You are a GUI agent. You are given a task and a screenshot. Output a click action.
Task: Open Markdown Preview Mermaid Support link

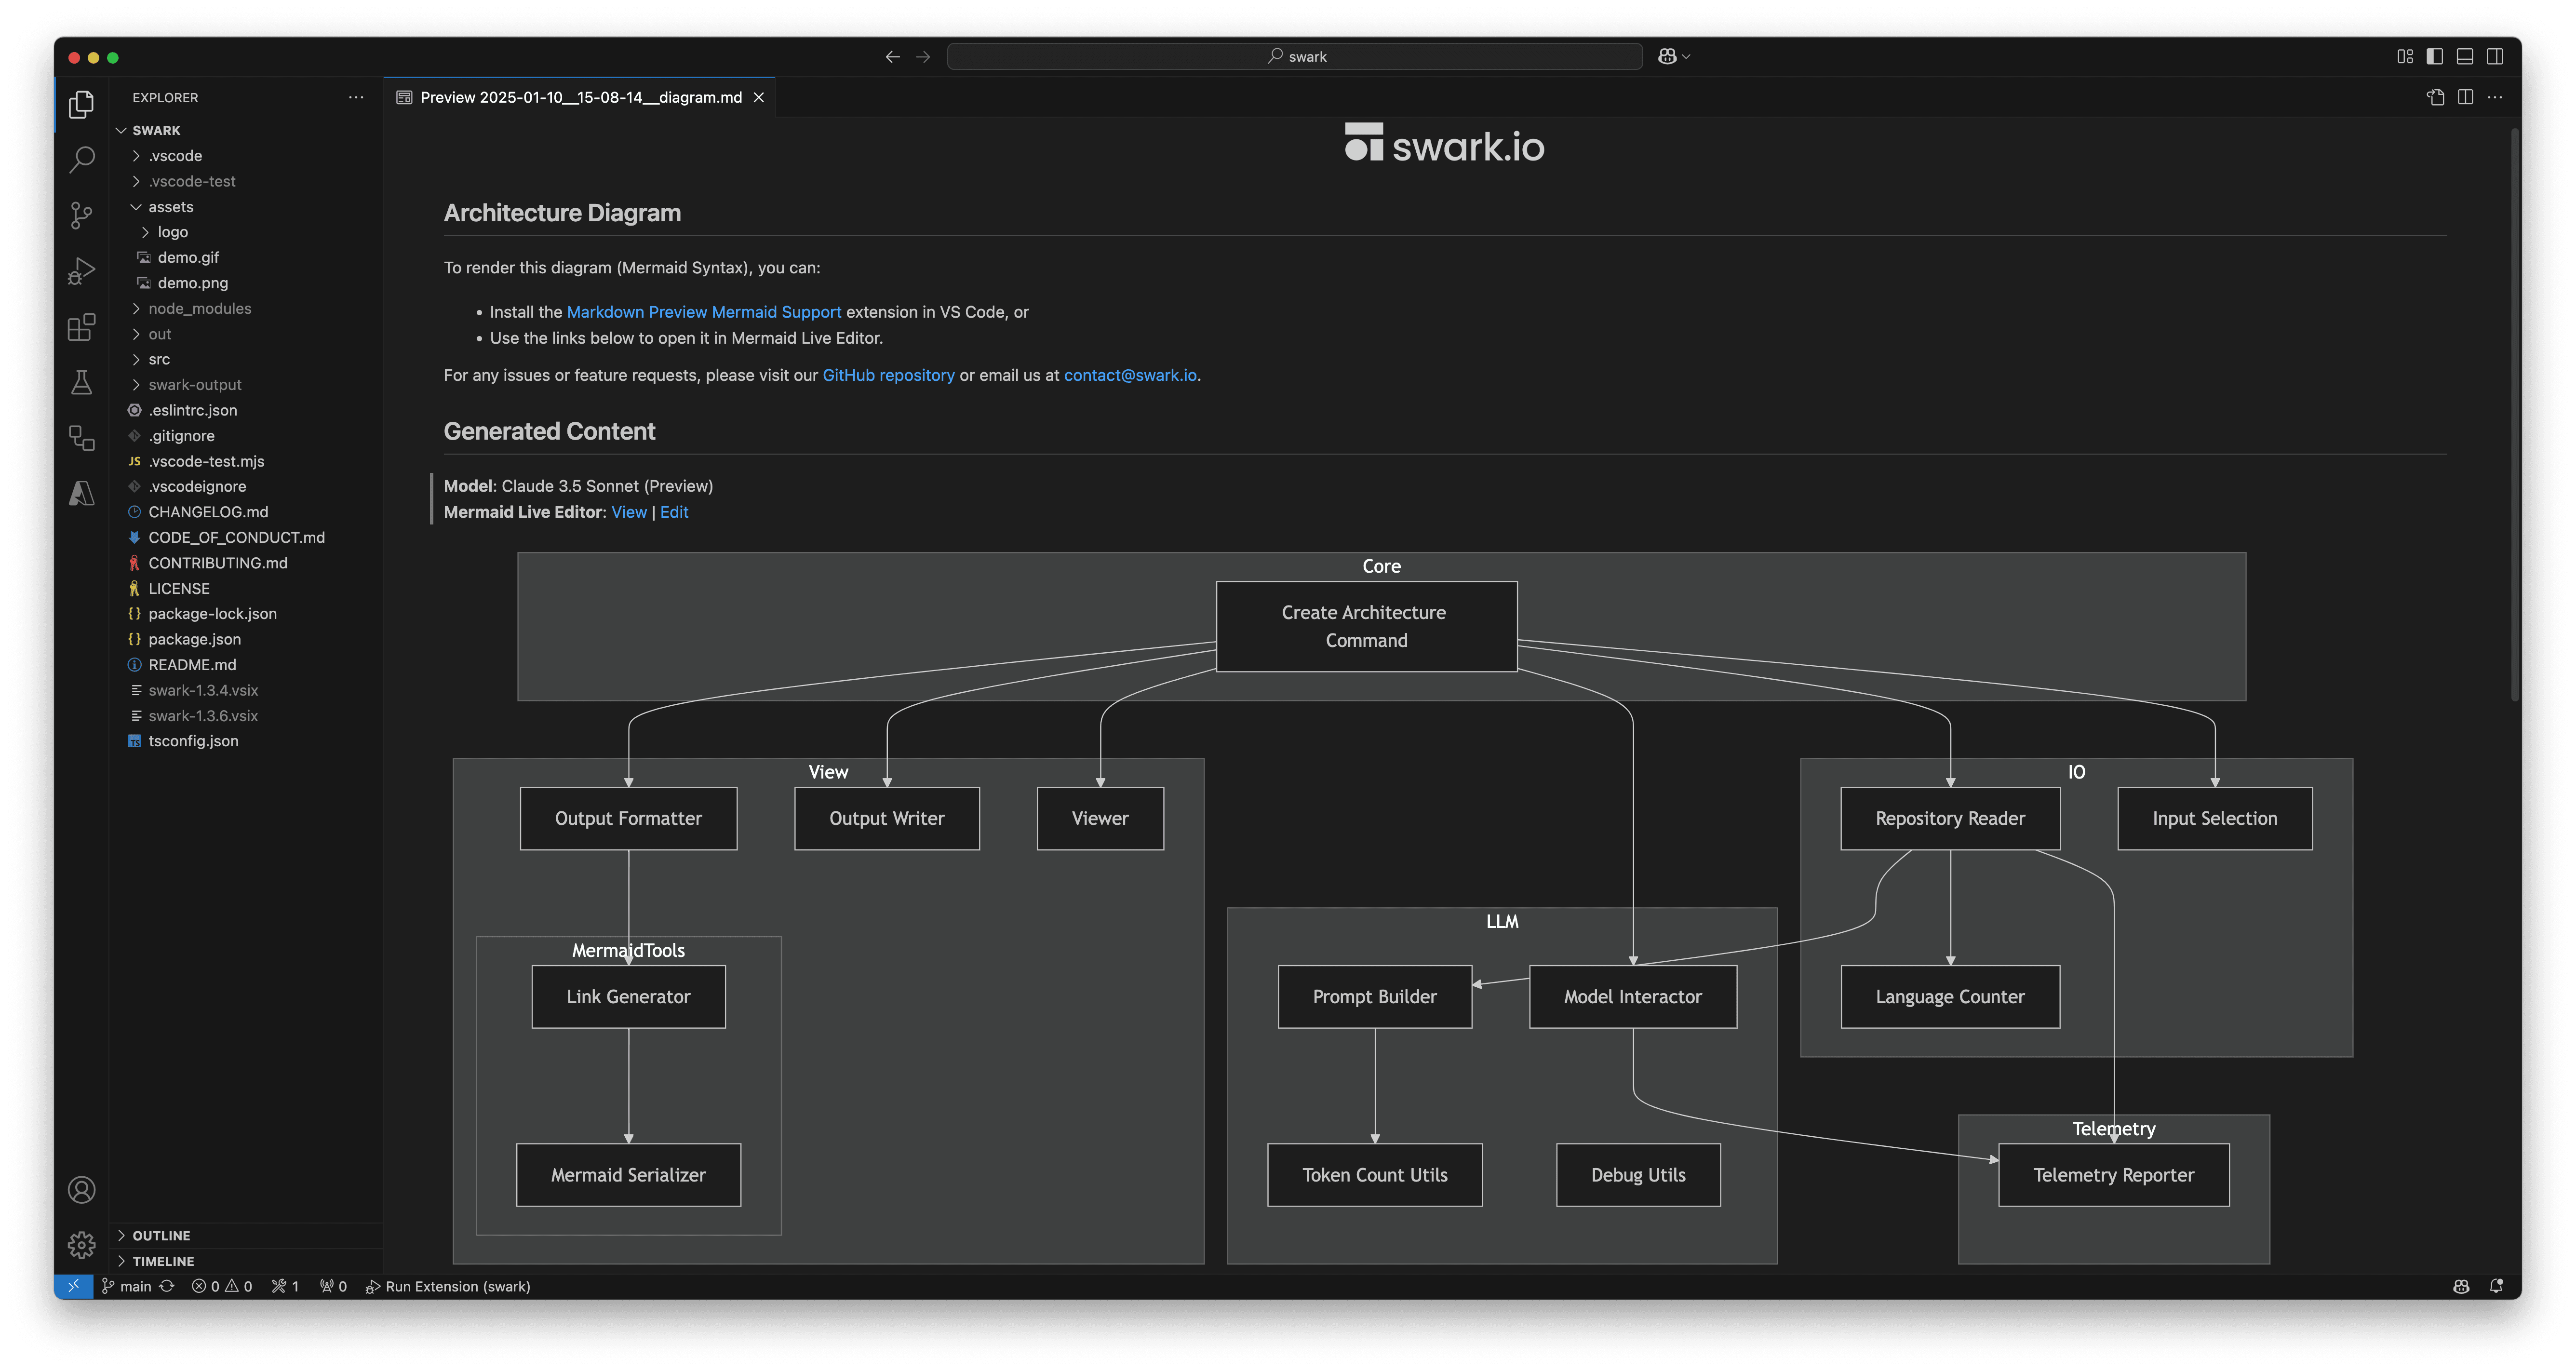coord(703,312)
